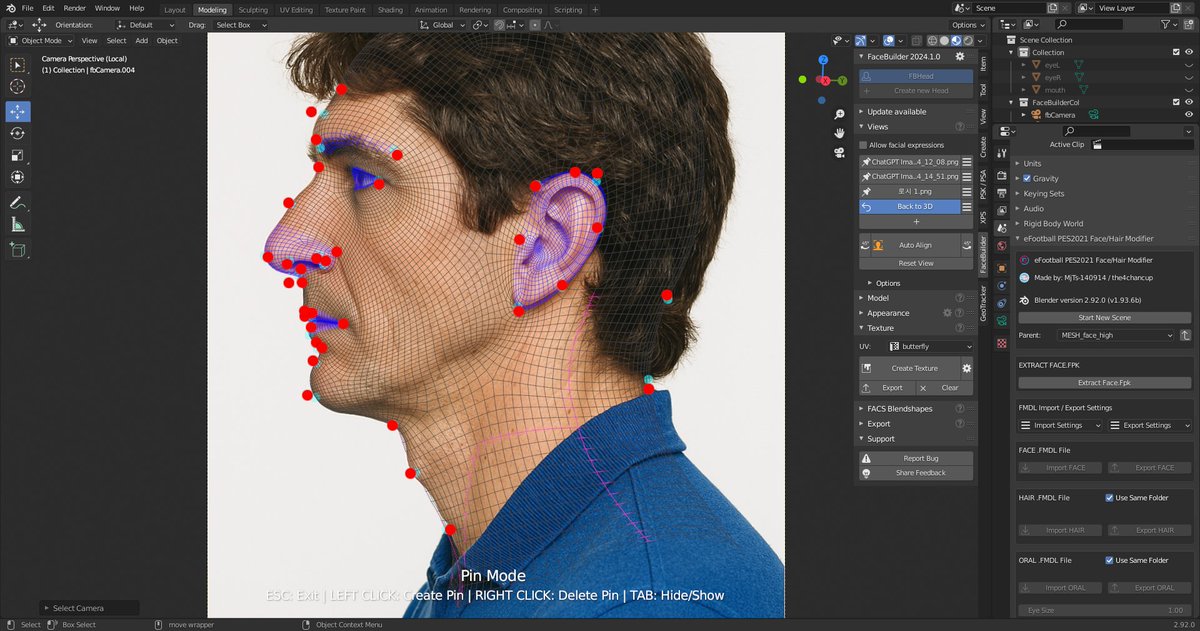Hide Collection using its eye icon
The image size is (1200, 631).
click(x=1189, y=52)
